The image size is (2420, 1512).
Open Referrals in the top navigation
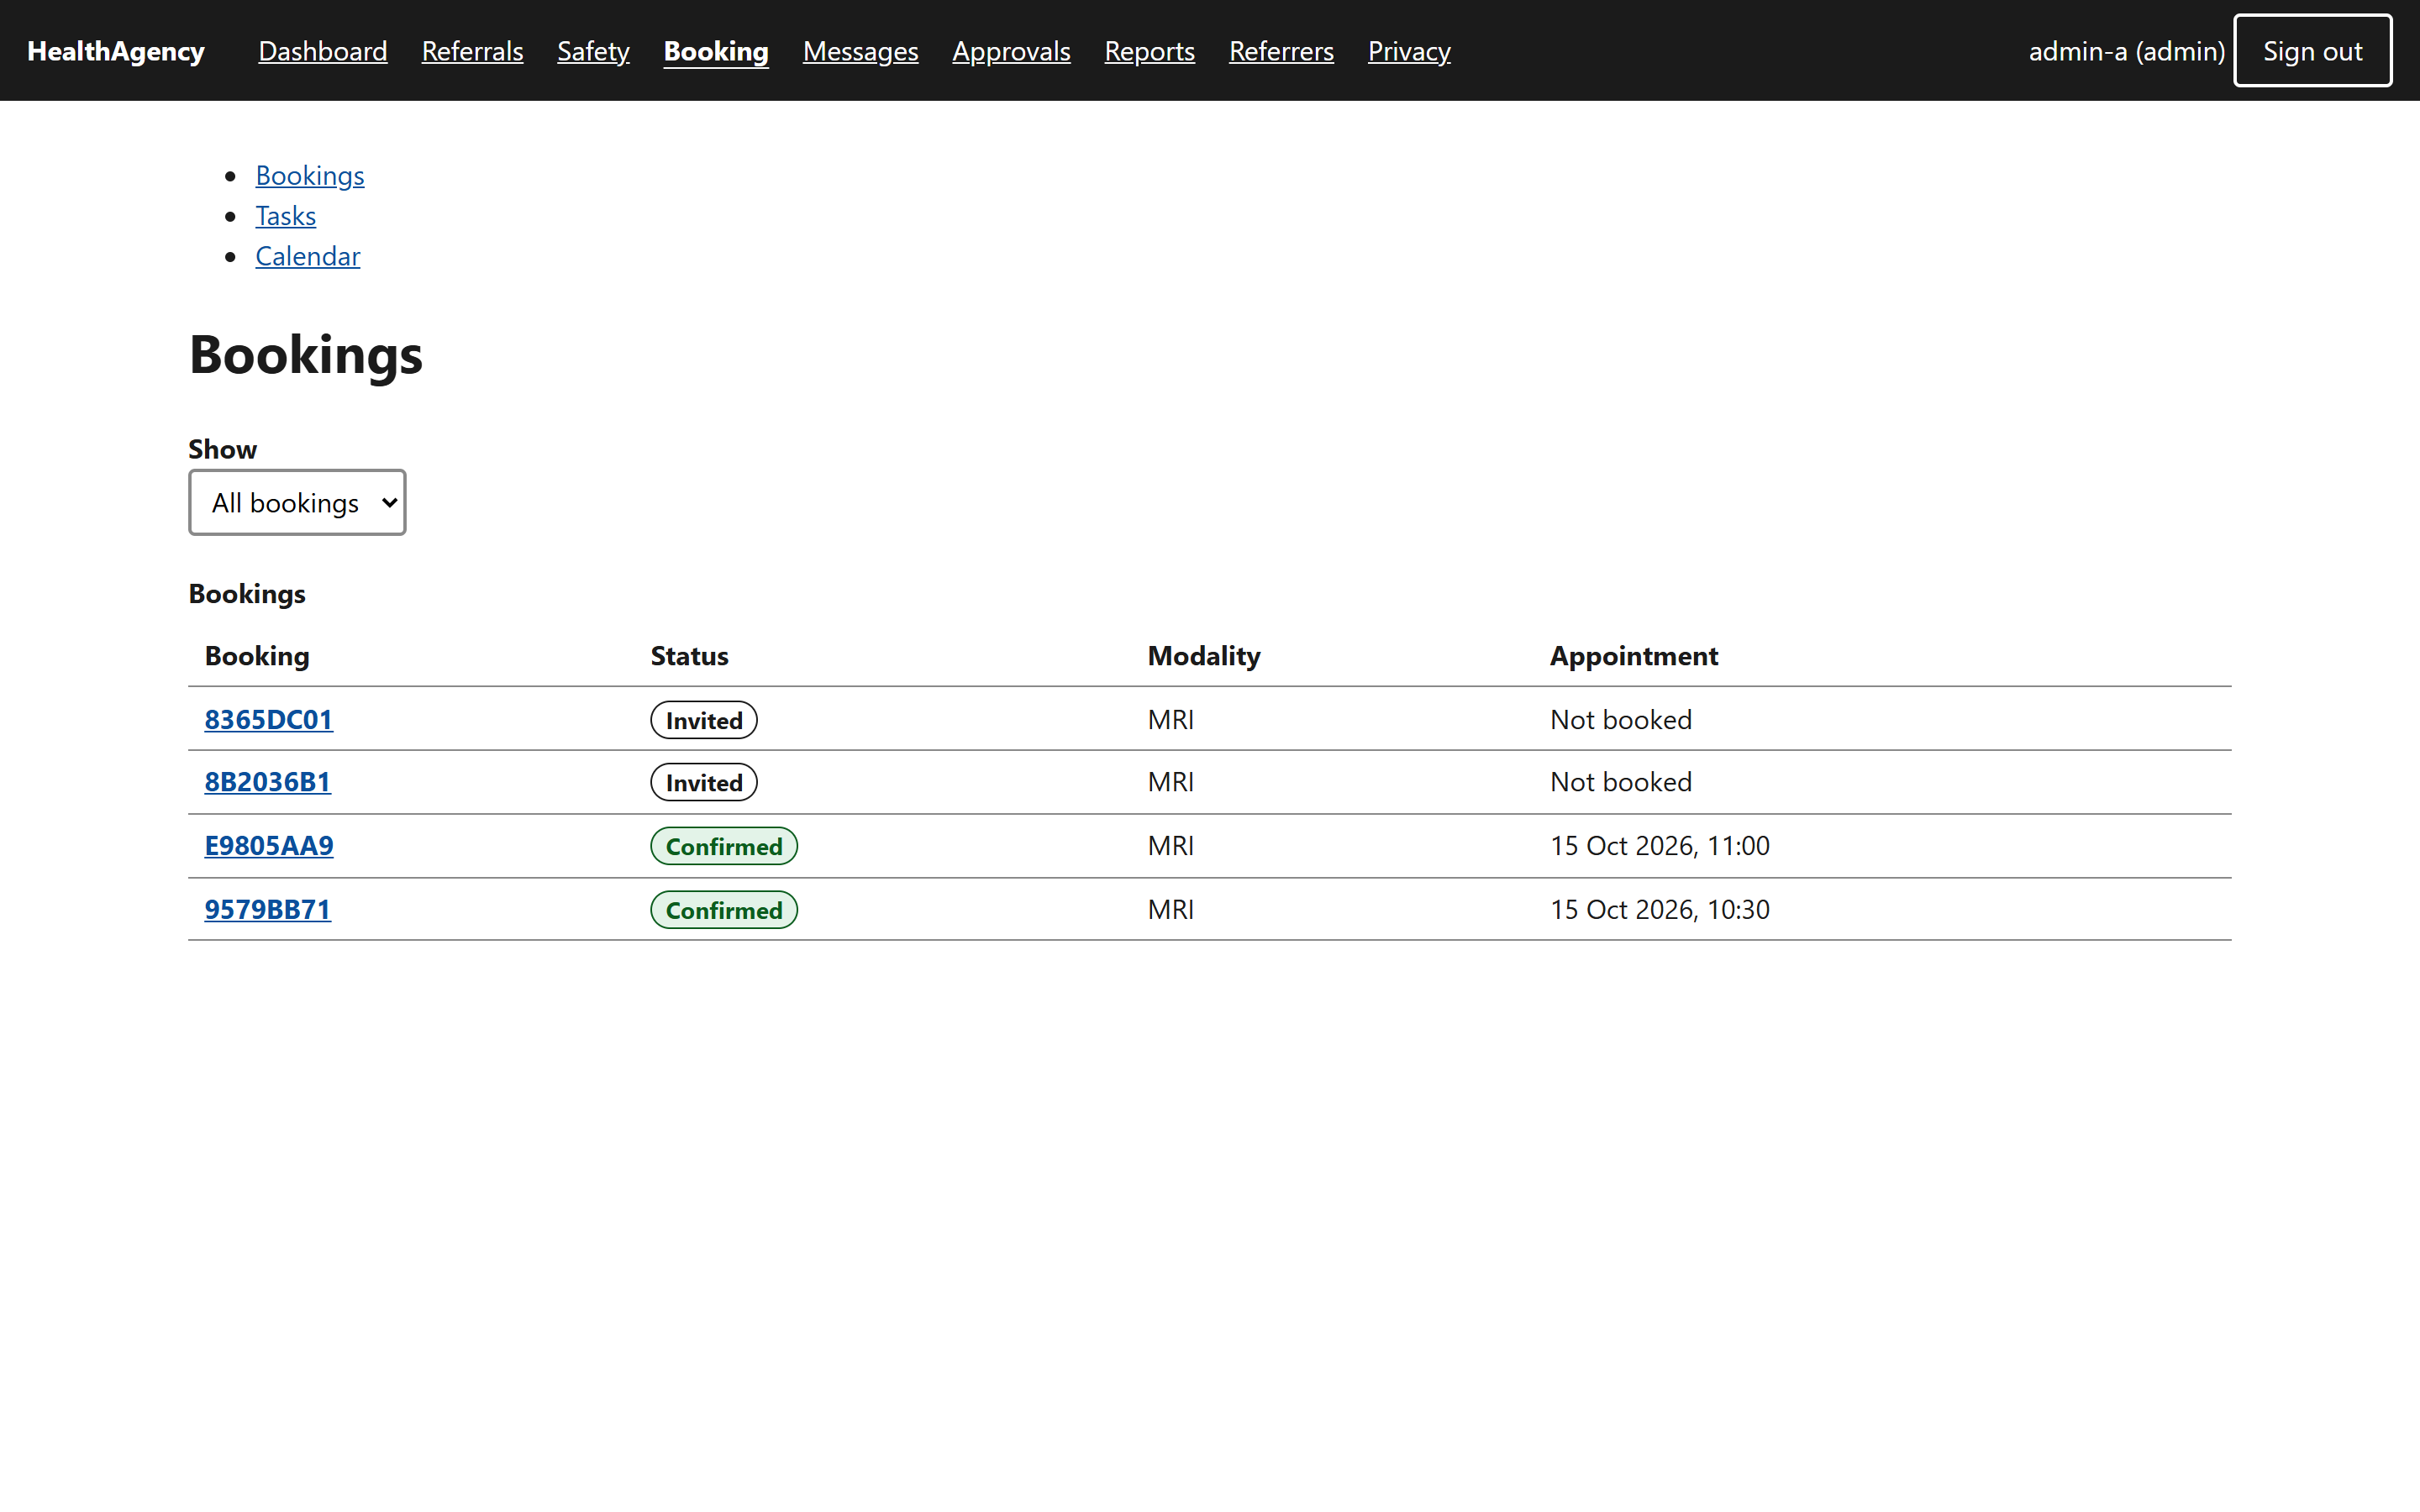pyautogui.click(x=472, y=51)
